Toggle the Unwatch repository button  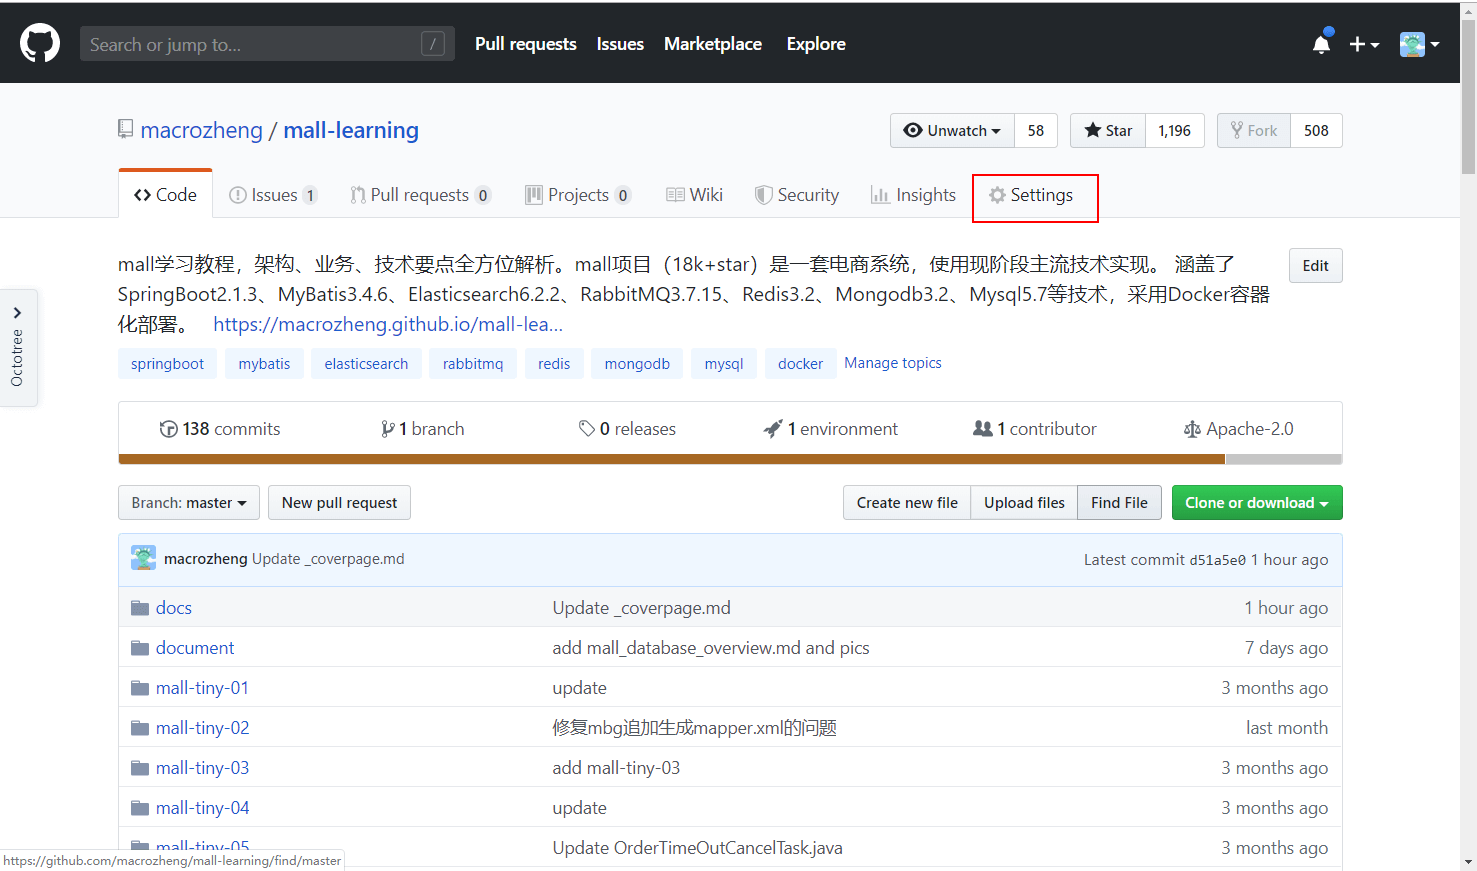(952, 131)
